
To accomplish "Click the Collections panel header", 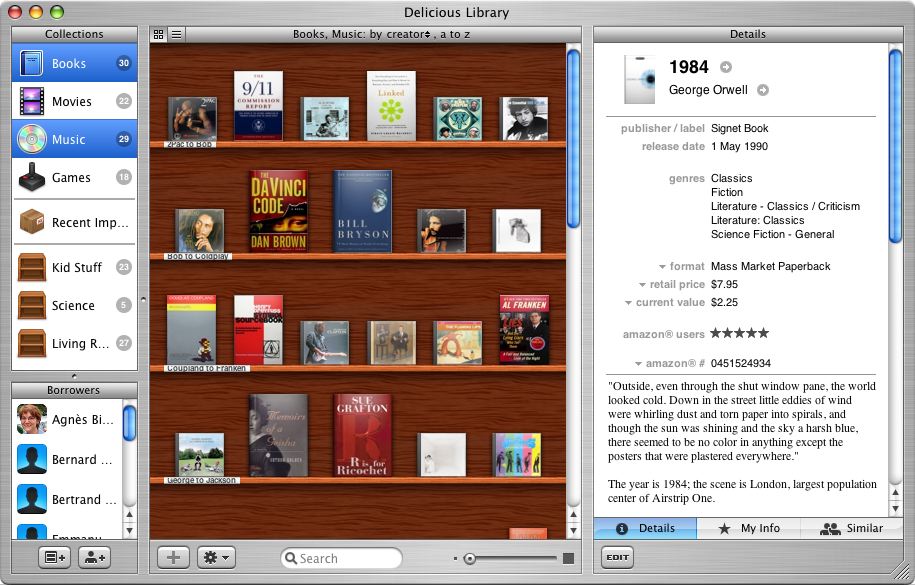I will (74, 34).
